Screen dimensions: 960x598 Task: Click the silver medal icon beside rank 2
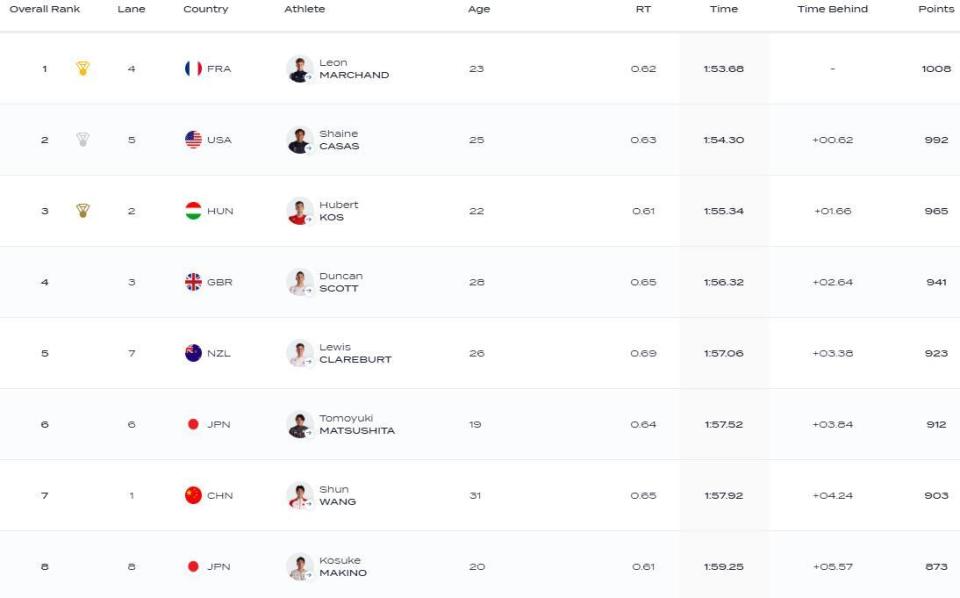83,140
